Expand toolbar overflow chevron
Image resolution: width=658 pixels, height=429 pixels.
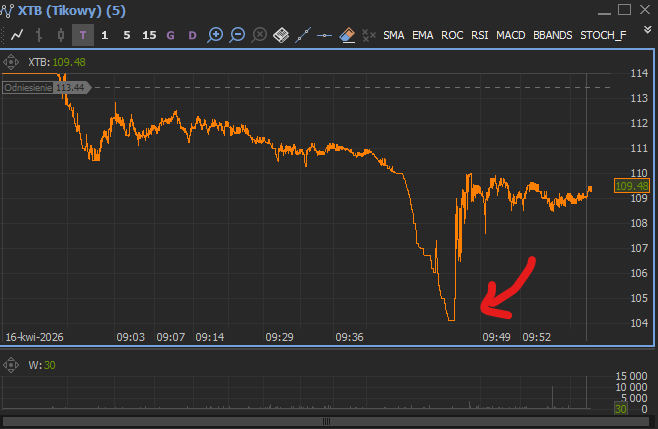point(648,30)
